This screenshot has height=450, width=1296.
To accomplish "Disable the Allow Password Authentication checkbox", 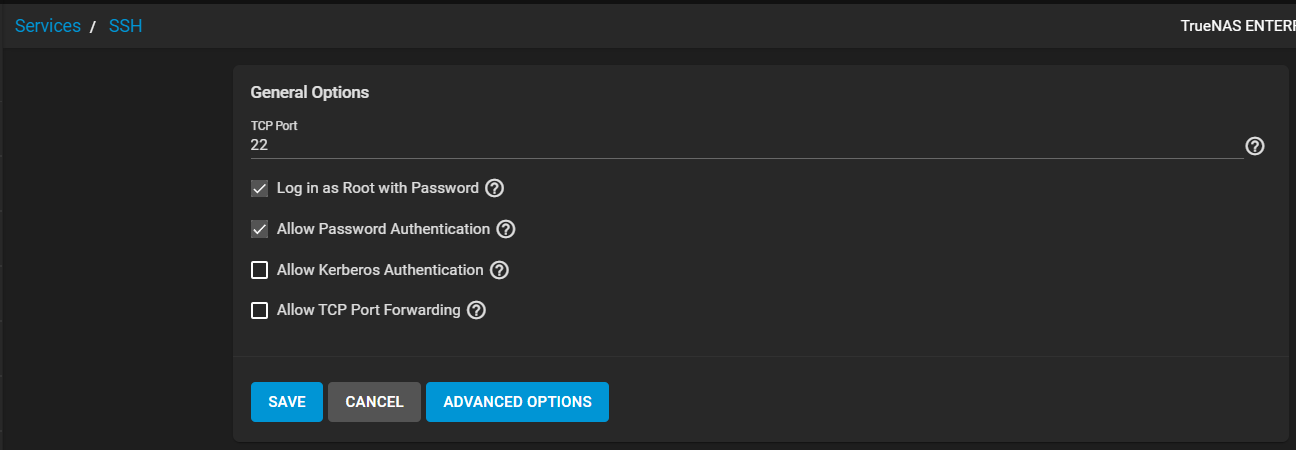I will pos(260,229).
